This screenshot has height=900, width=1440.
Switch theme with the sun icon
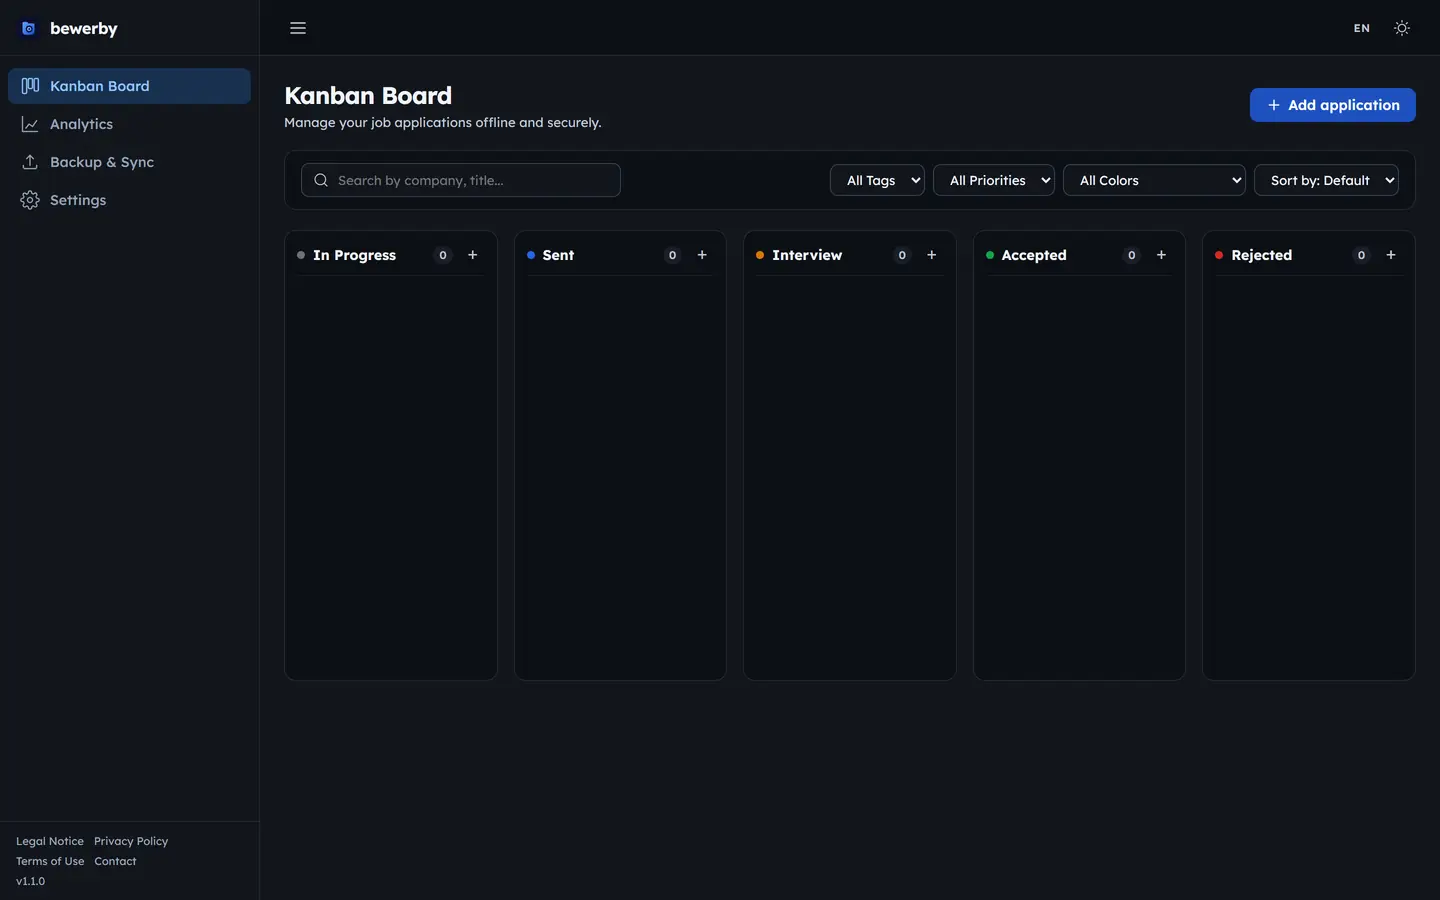pyautogui.click(x=1402, y=28)
